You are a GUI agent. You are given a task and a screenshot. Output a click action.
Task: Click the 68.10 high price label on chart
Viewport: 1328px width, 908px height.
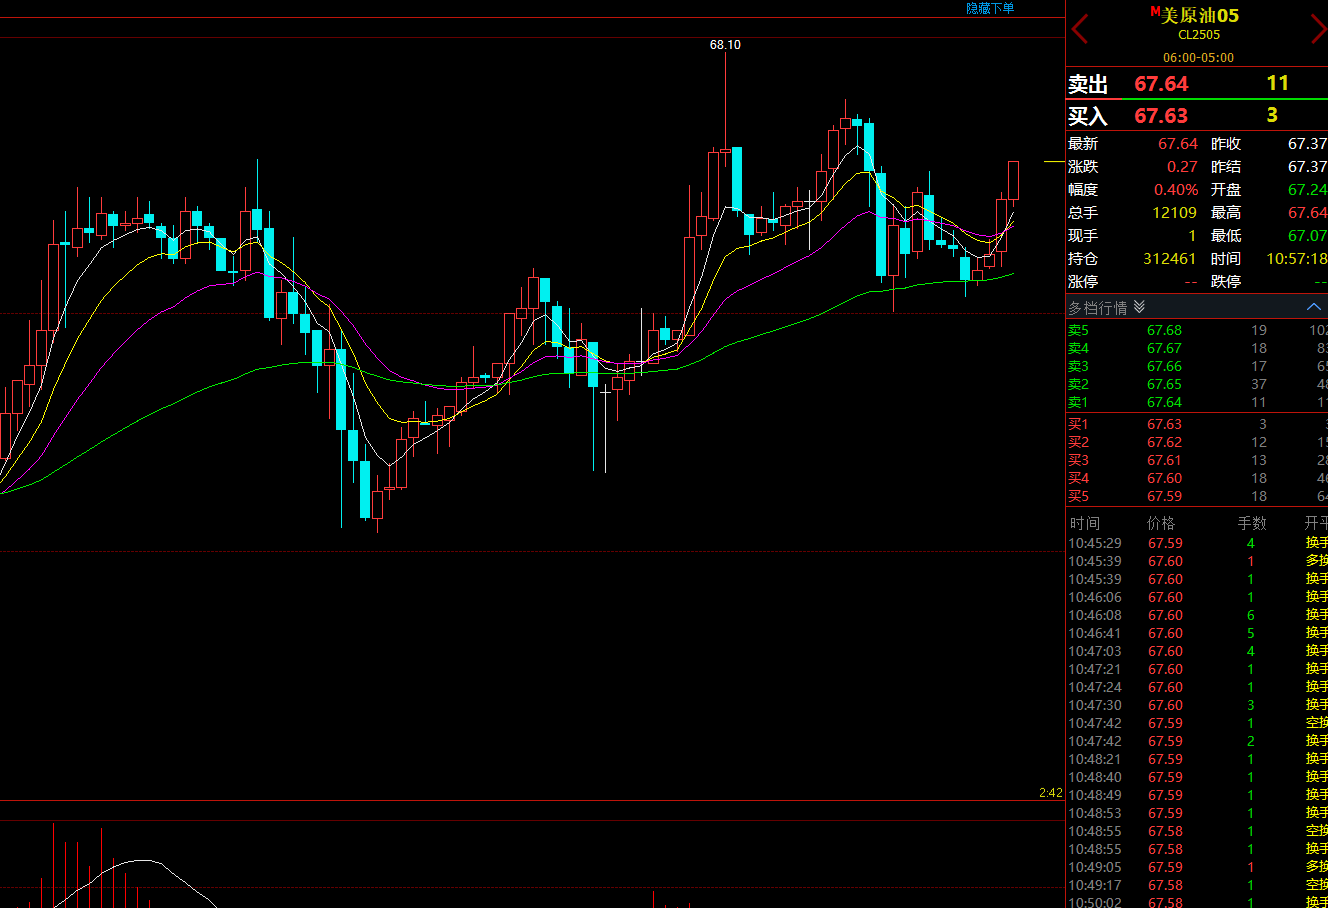[725, 45]
